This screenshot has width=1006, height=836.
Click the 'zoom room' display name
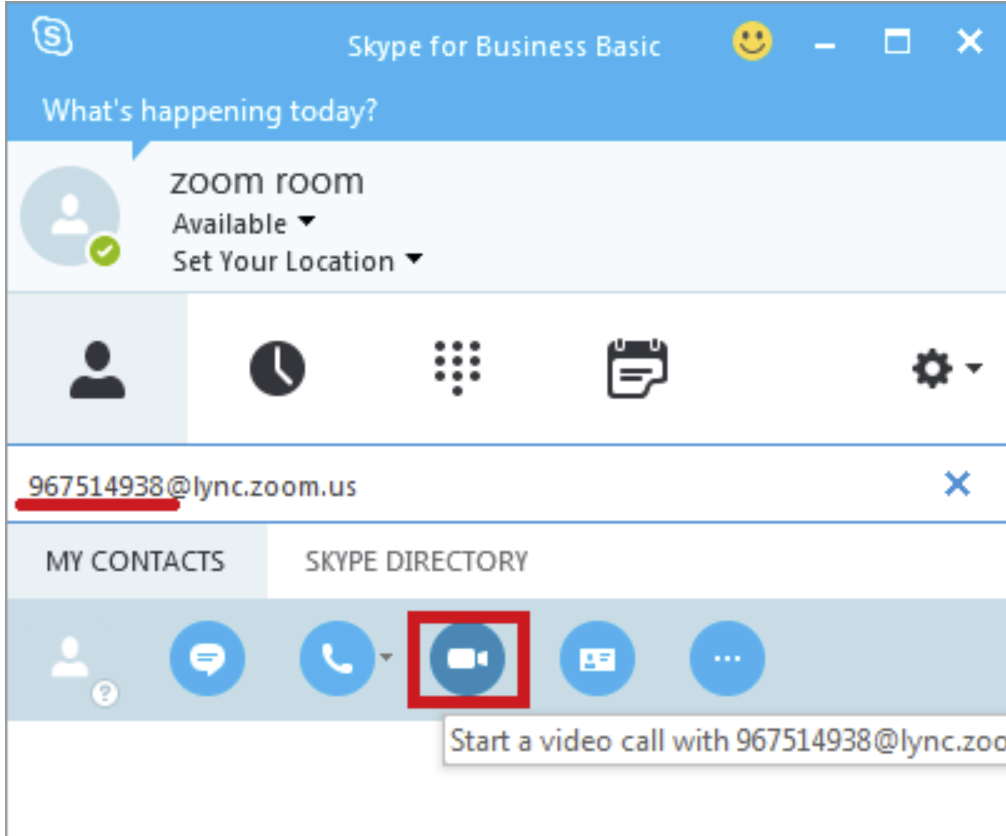click(x=267, y=183)
